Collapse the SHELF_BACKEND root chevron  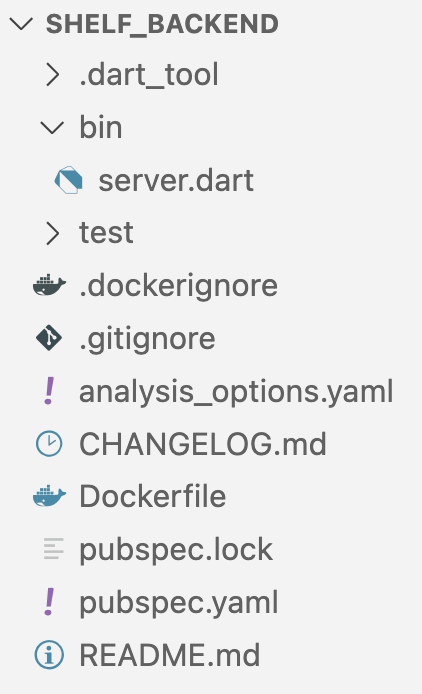coord(21,23)
